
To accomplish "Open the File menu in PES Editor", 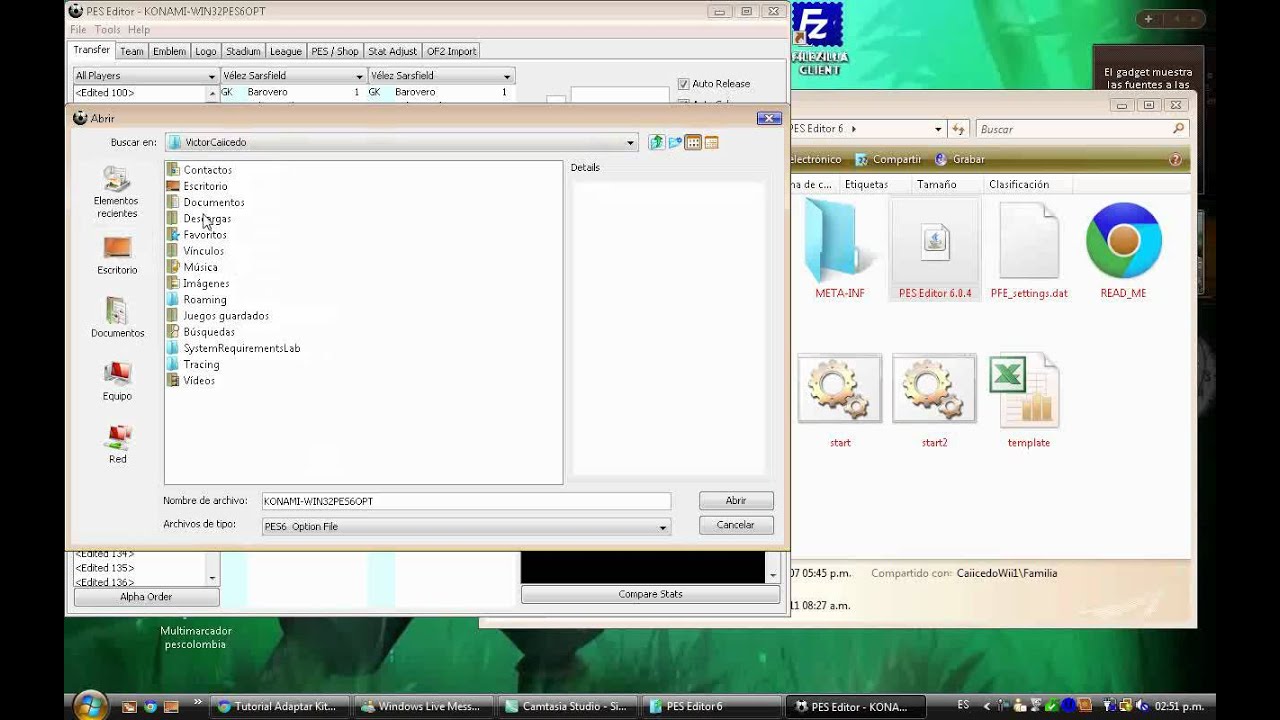I will click(78, 30).
